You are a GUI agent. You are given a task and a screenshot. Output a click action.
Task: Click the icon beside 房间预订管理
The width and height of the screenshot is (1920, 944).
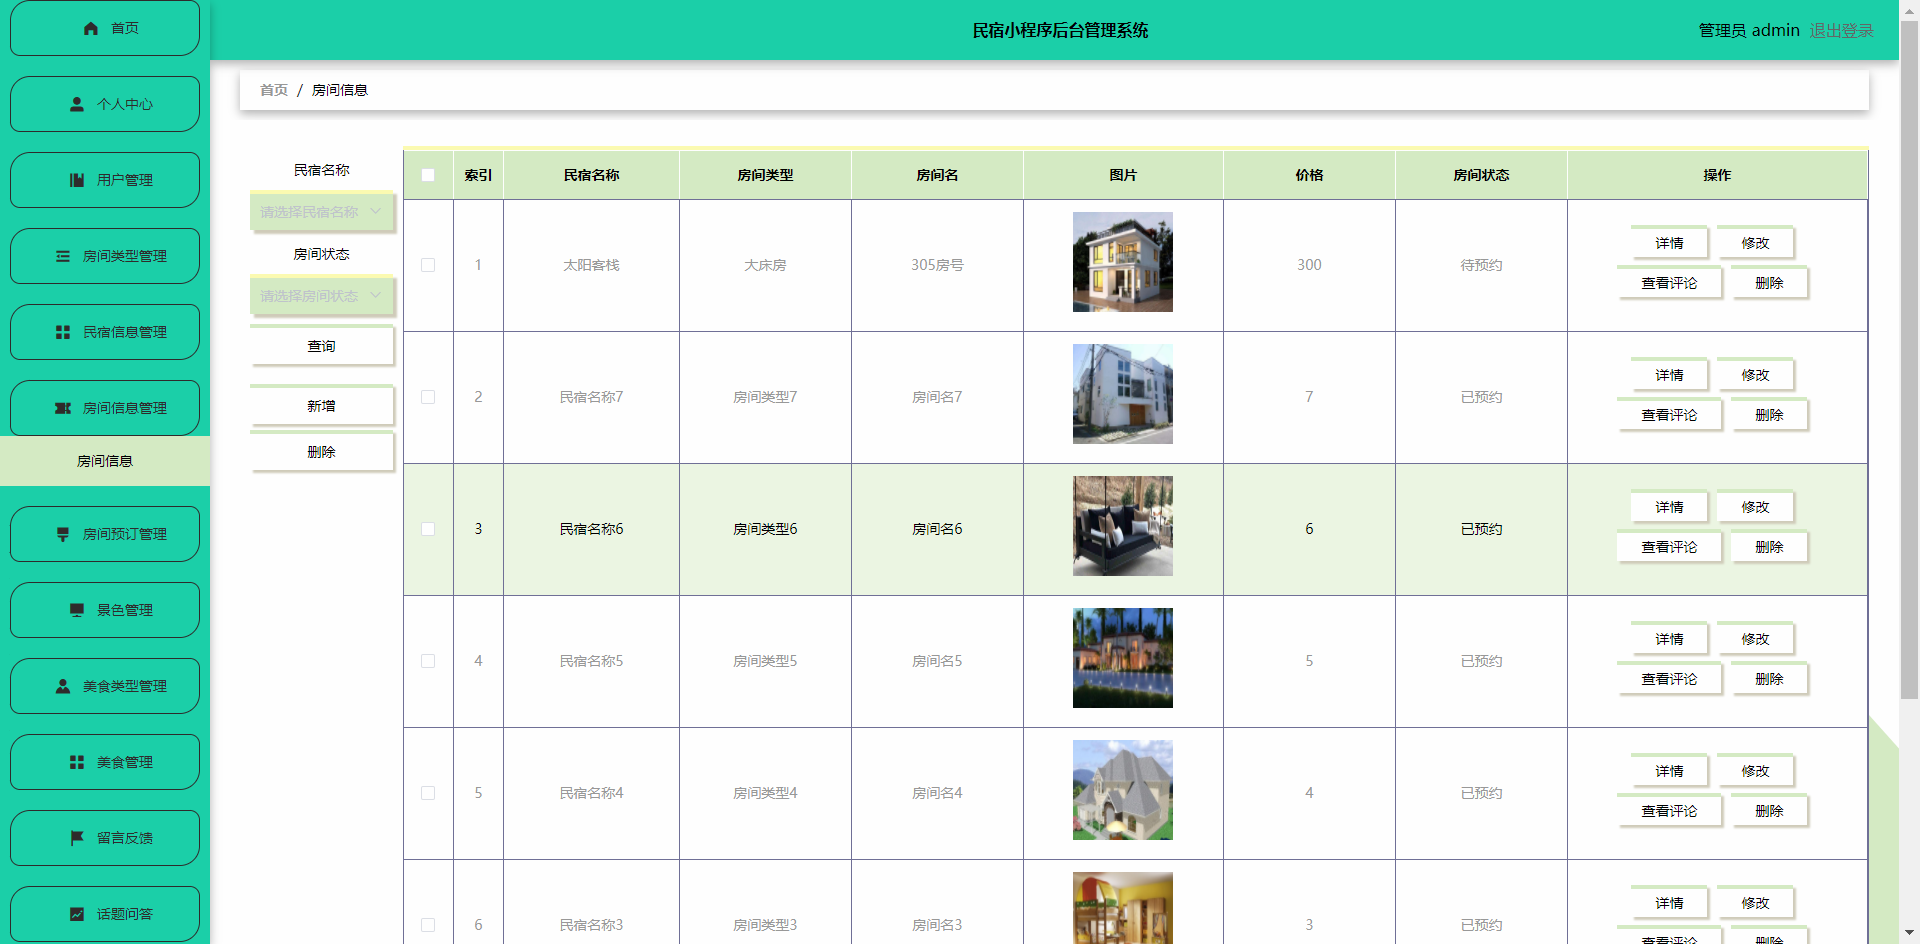tap(63, 534)
